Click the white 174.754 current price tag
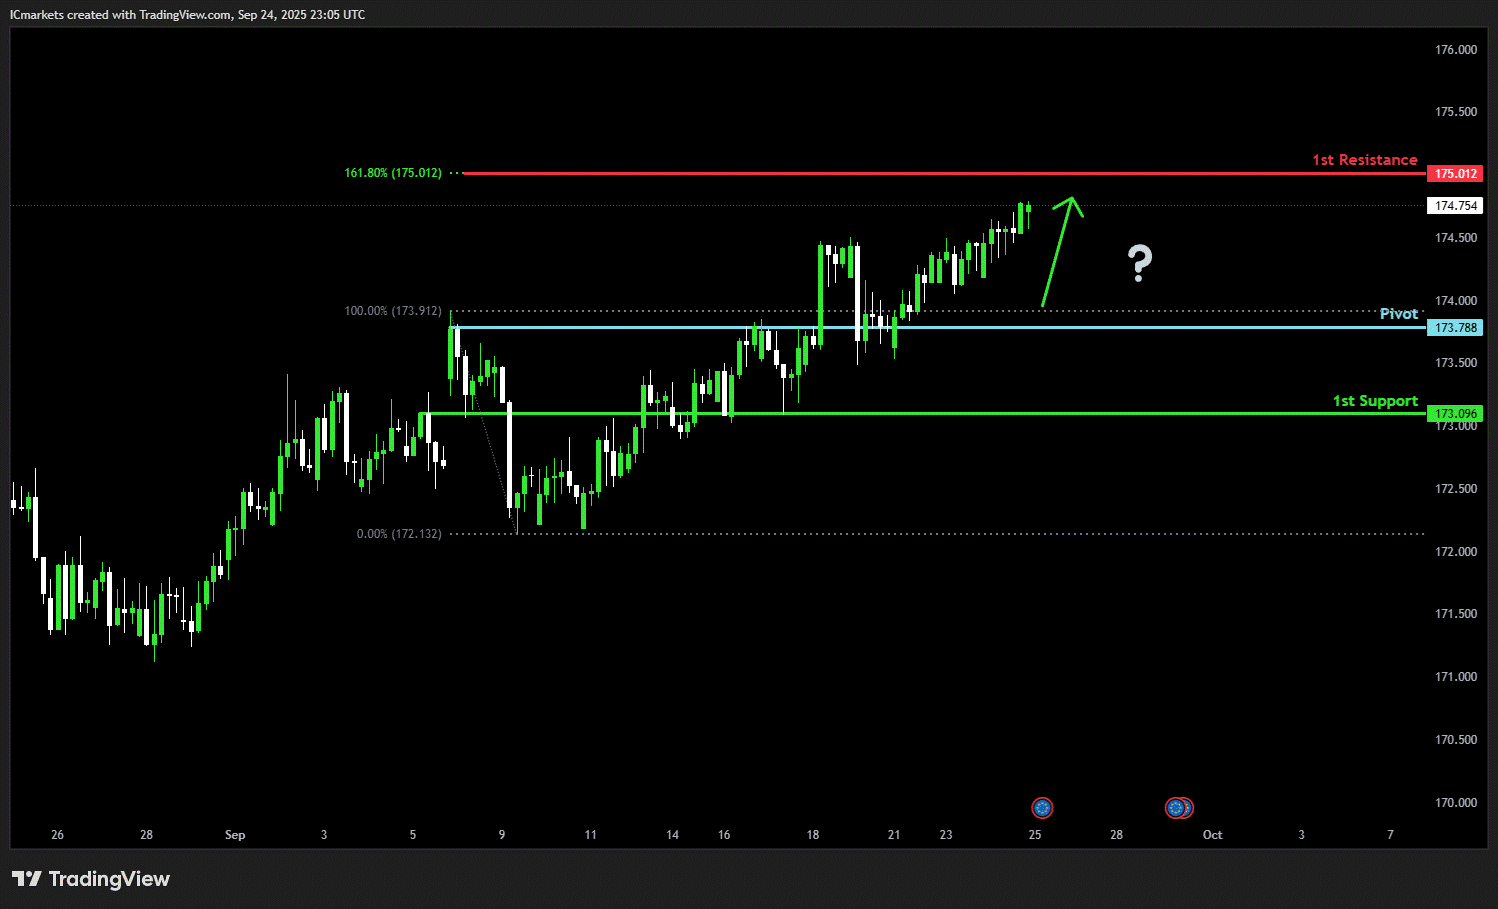Image resolution: width=1498 pixels, height=909 pixels. (x=1455, y=206)
